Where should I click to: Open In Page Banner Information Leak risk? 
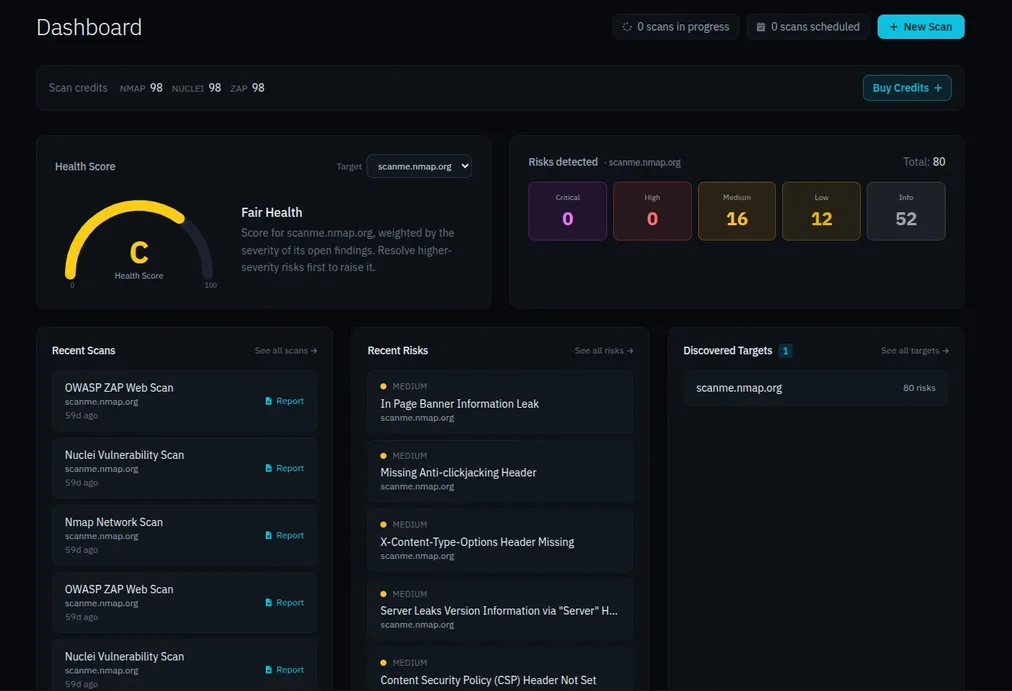500,401
